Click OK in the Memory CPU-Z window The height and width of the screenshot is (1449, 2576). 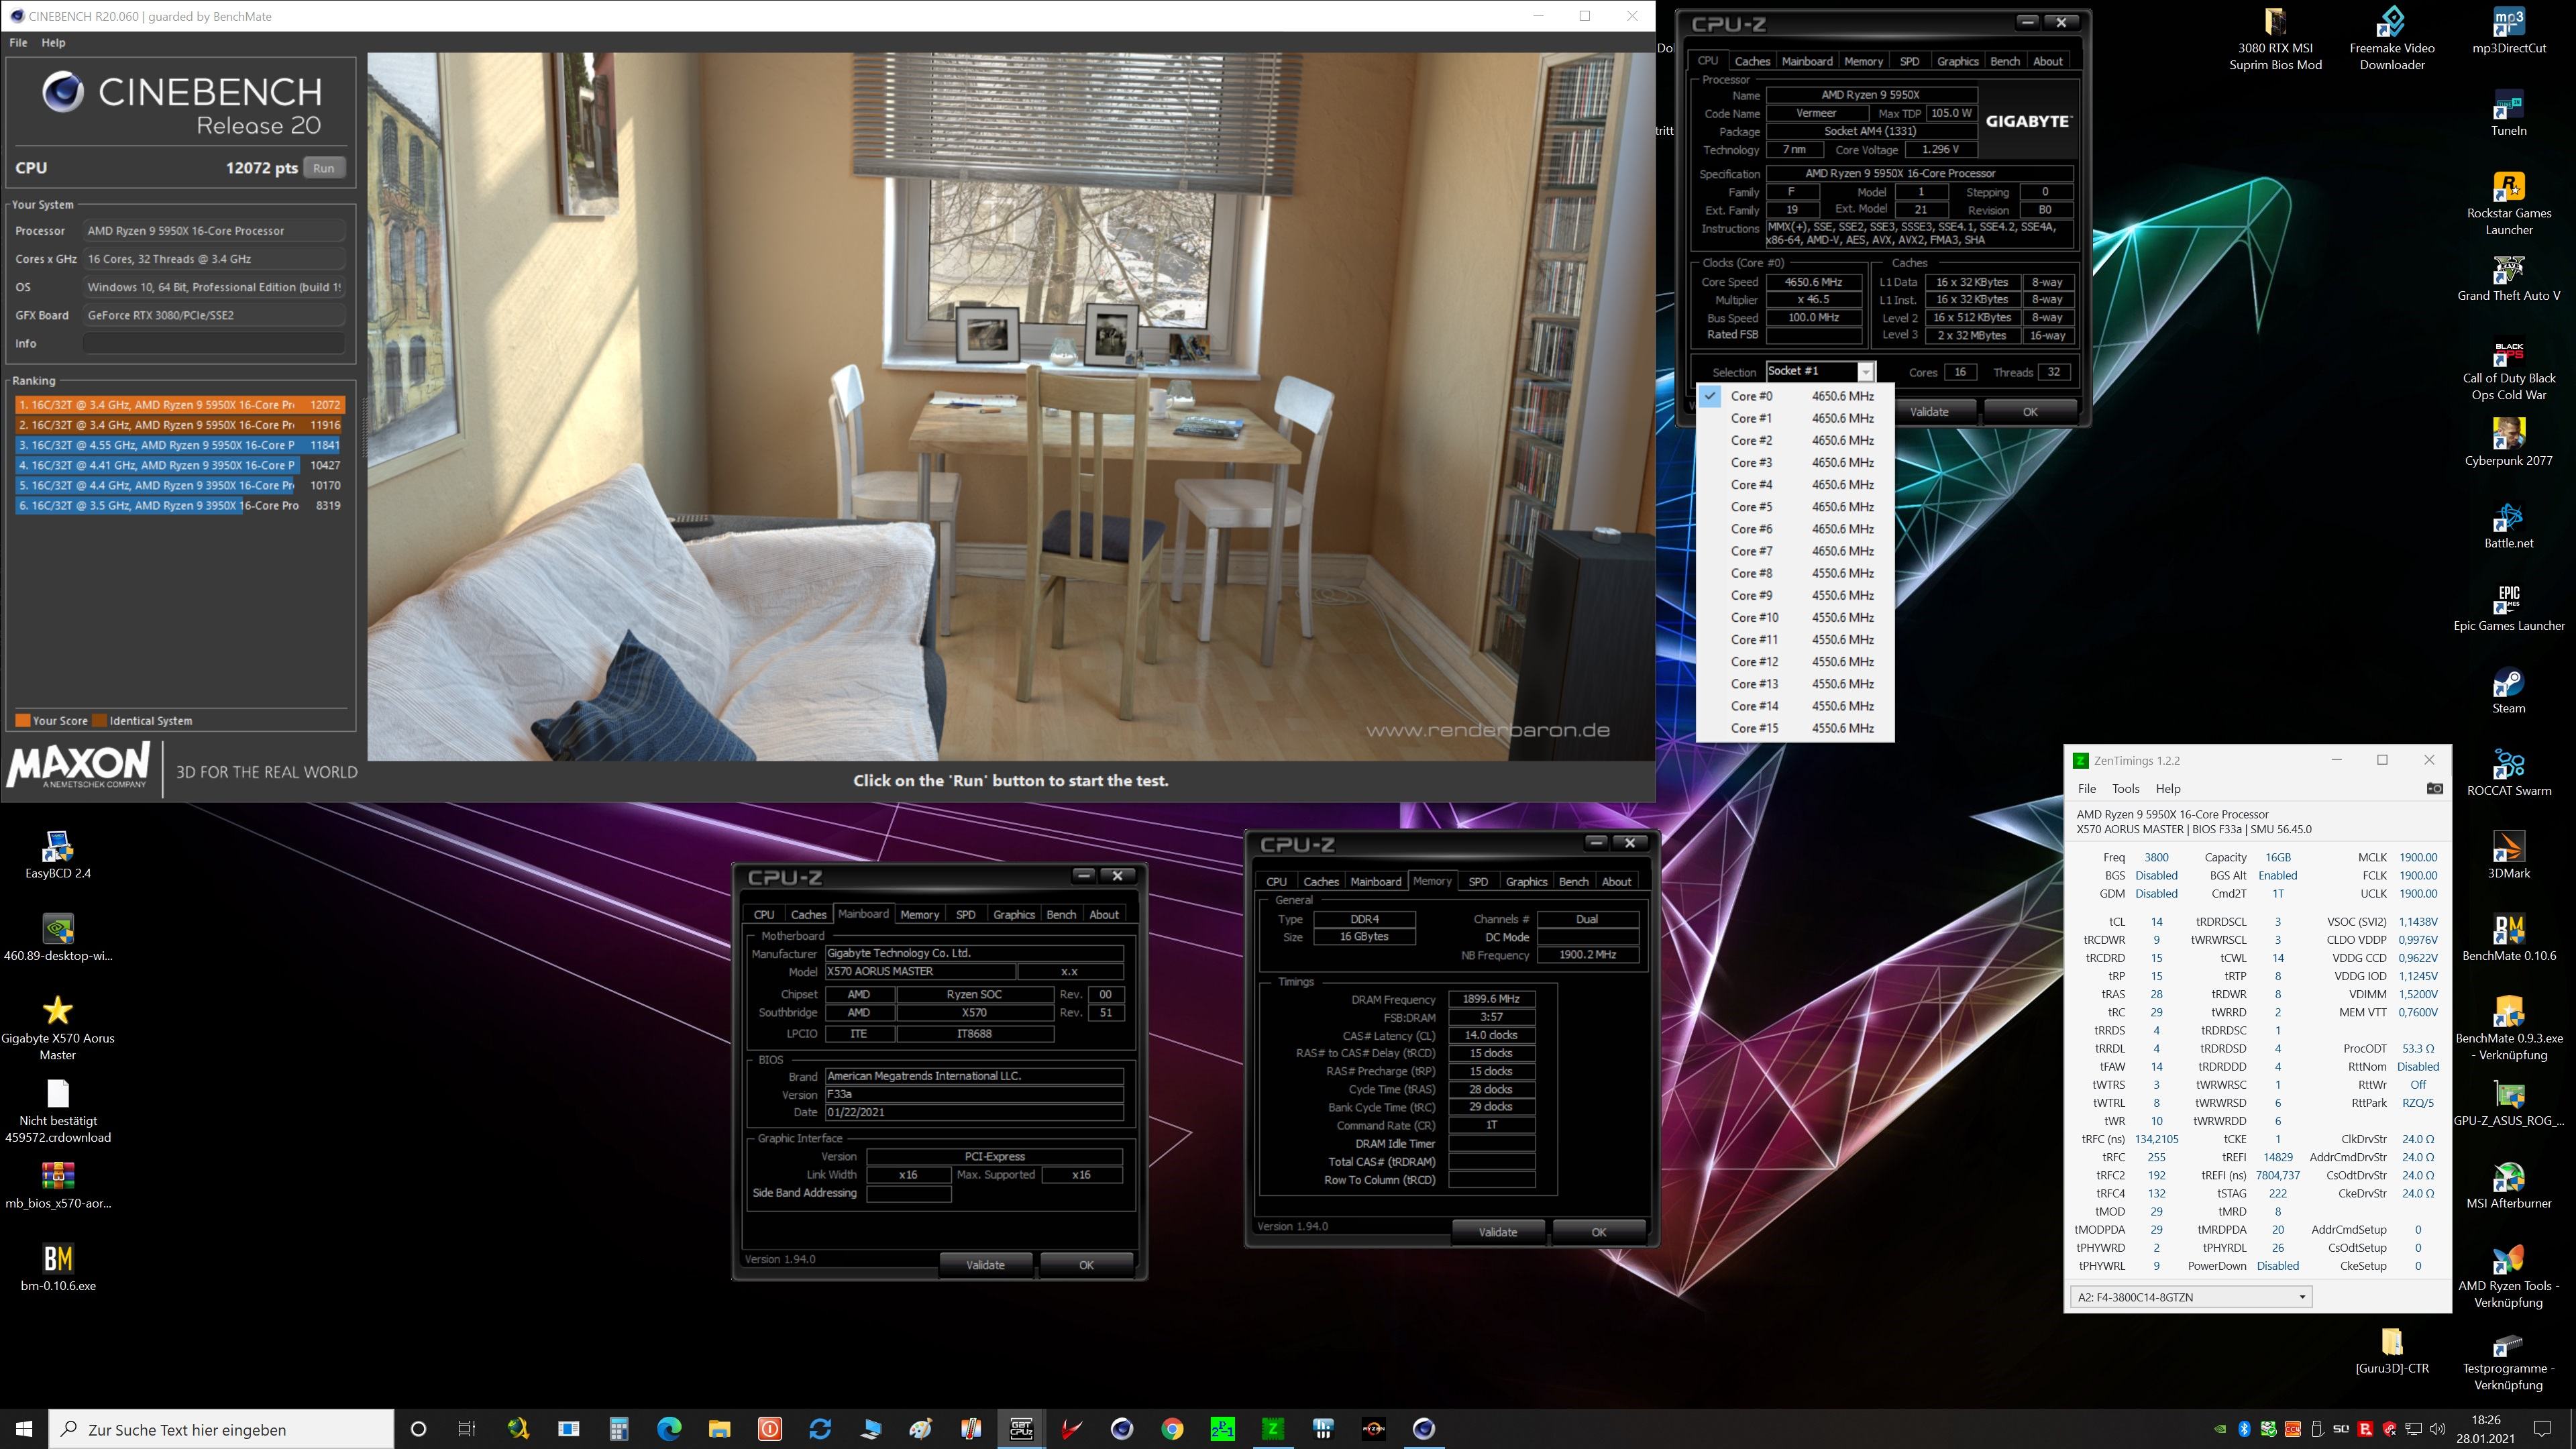point(1598,1232)
